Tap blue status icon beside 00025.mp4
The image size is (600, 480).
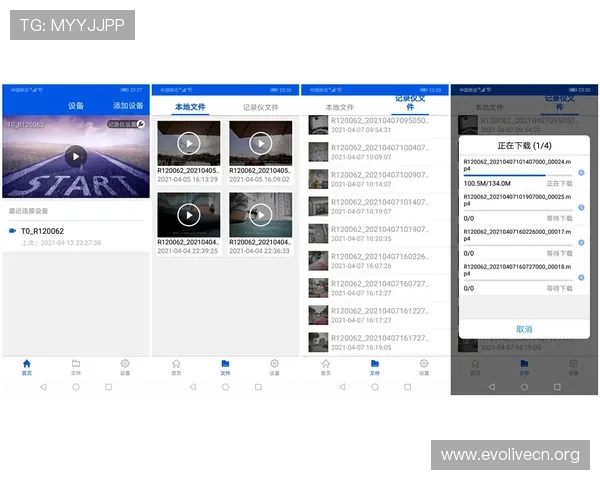(581, 207)
